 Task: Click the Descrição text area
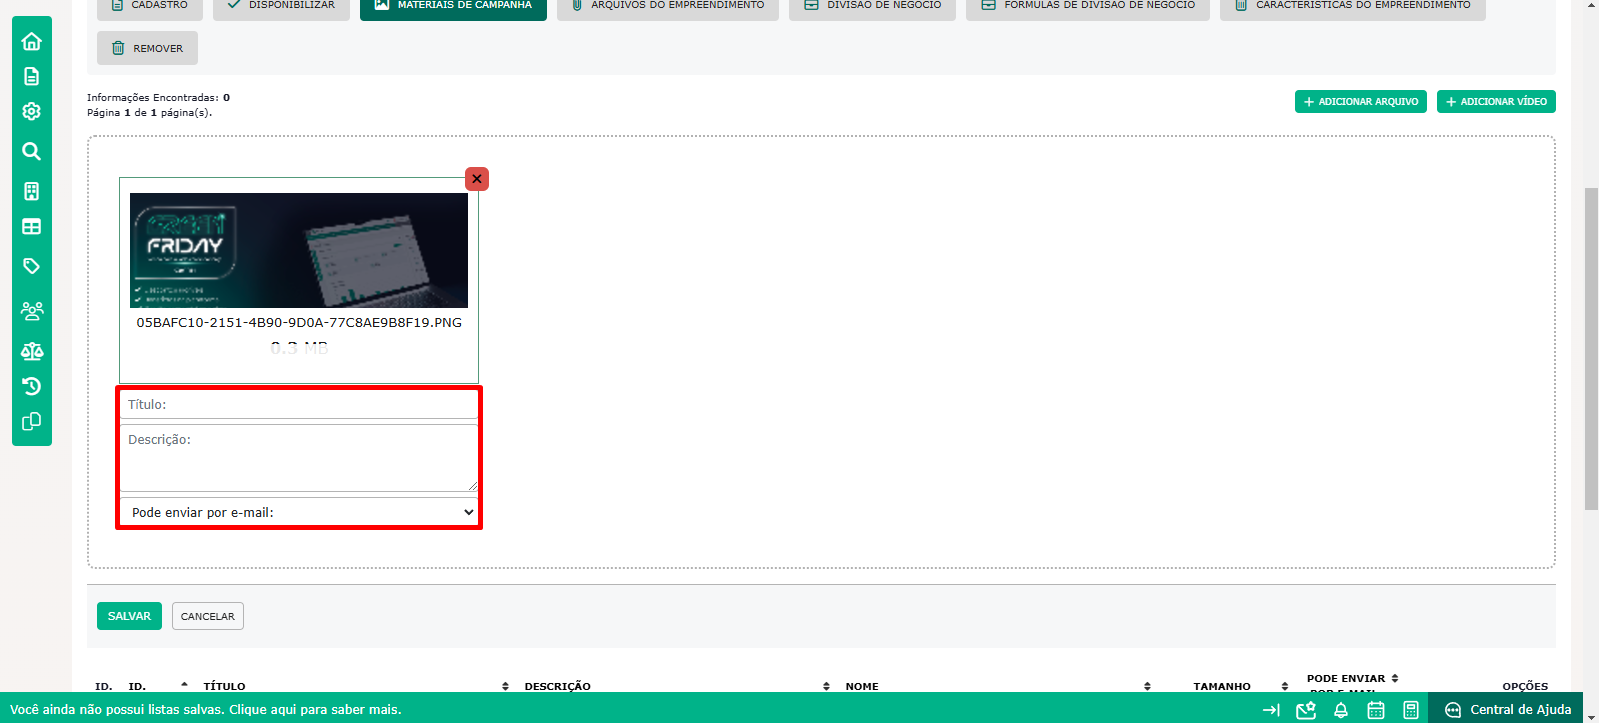[299, 458]
